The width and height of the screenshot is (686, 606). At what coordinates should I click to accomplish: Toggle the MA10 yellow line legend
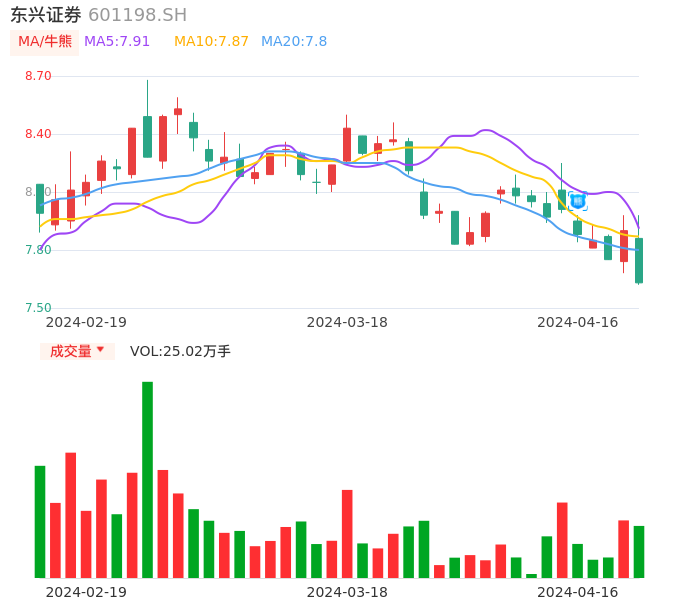click(211, 42)
